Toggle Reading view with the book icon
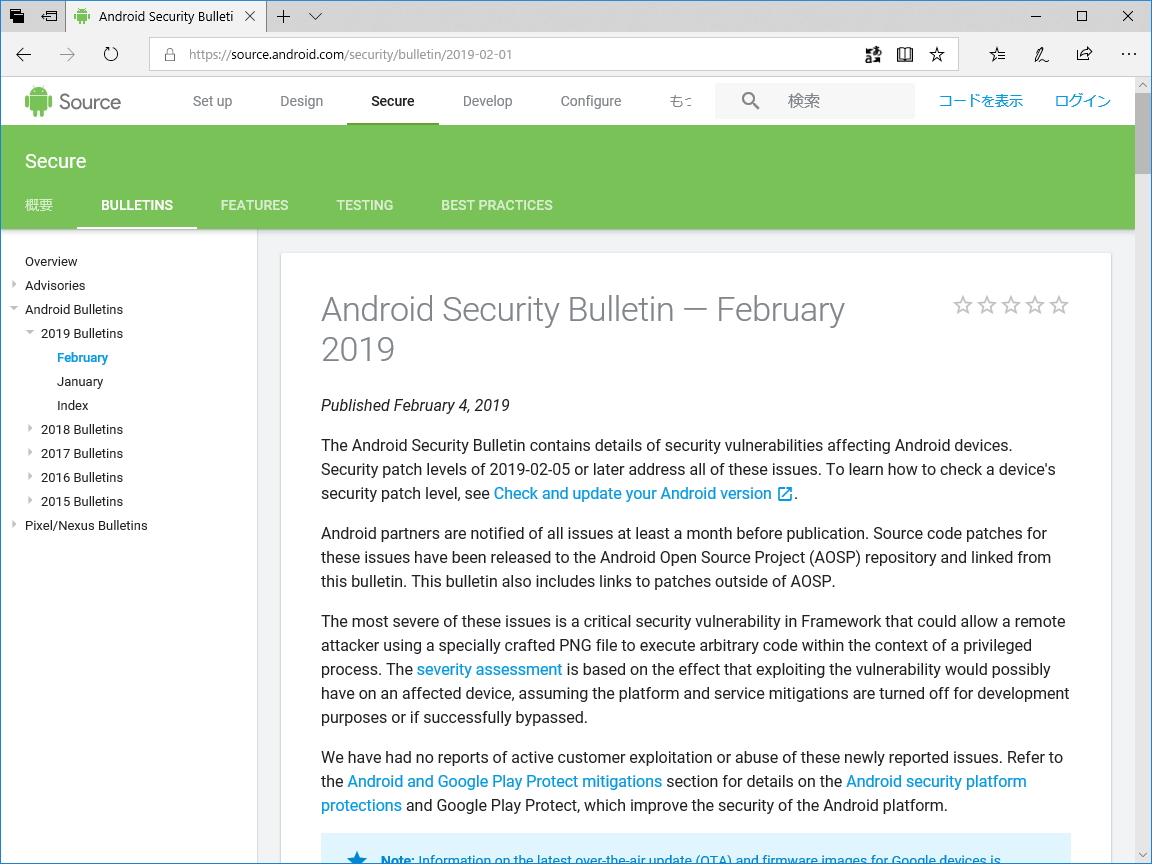 tap(905, 54)
